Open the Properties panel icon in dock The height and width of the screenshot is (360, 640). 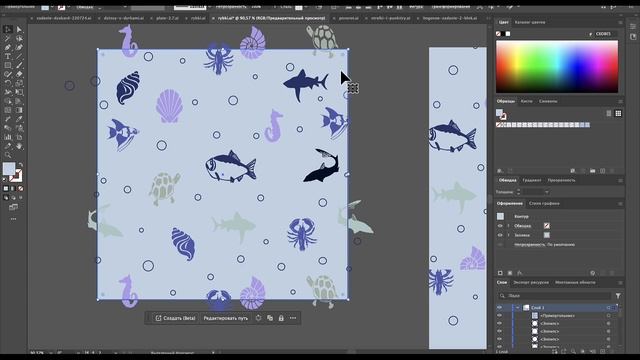633,27
